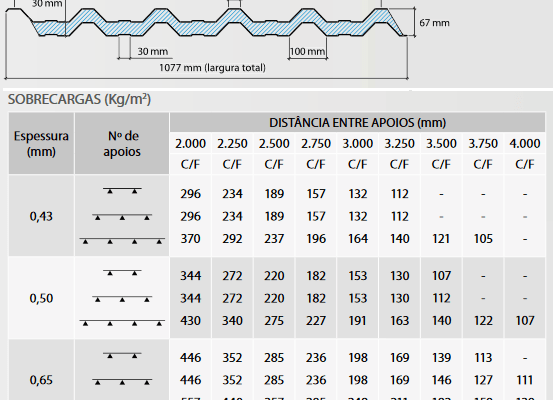Select the 4.000 distance column header

pos(525,144)
